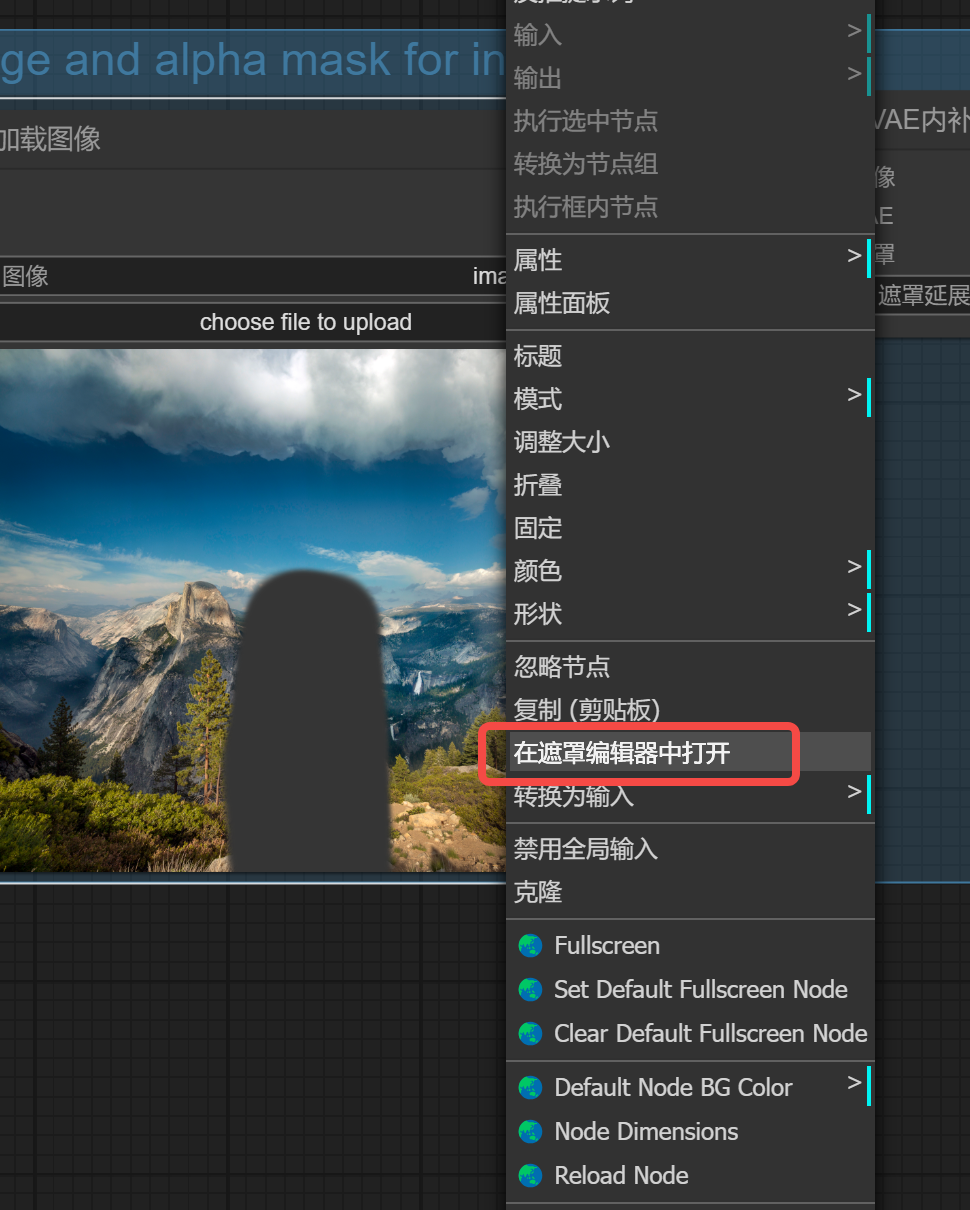Click the arrow next to 模式

point(854,395)
